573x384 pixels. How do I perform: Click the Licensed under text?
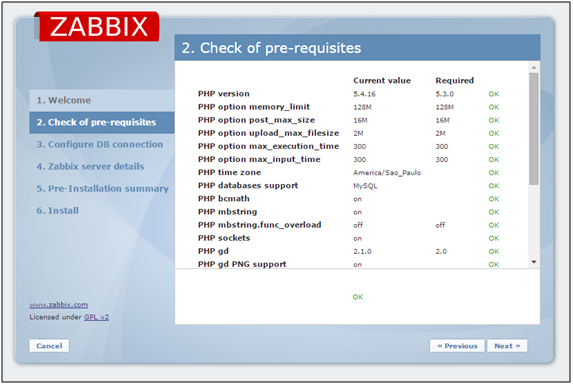[56, 317]
